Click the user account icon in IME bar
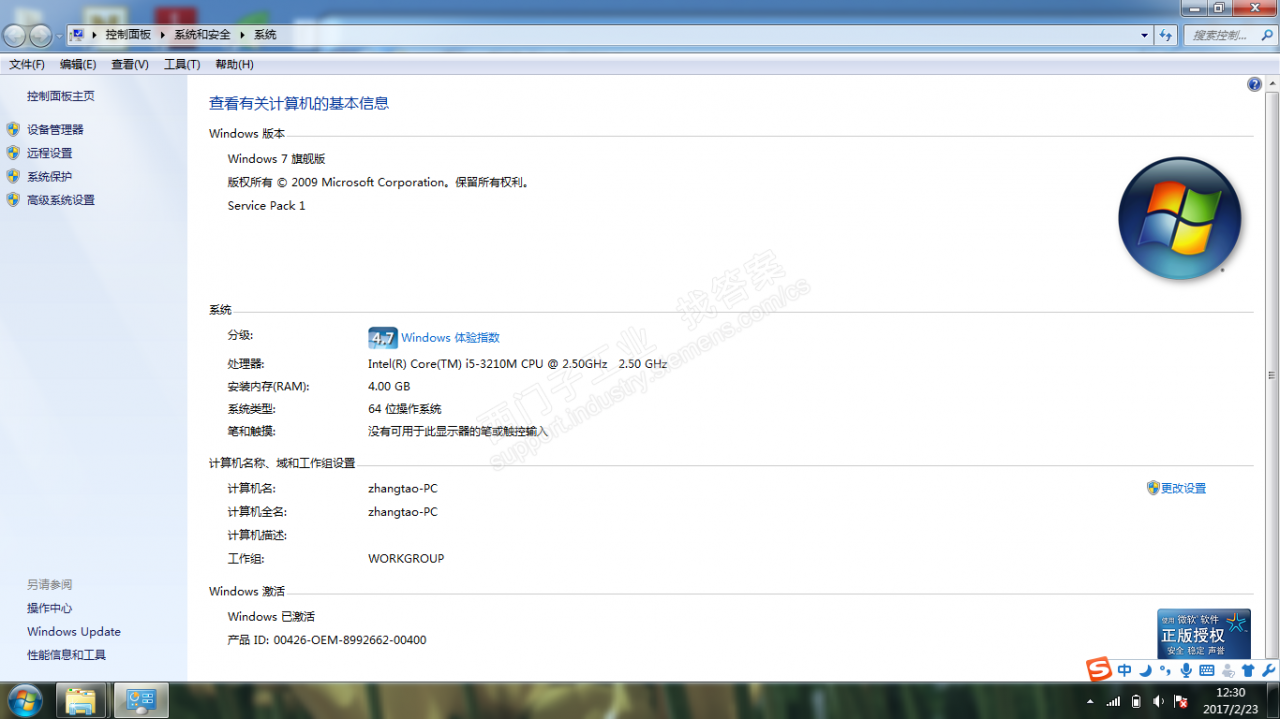The image size is (1280, 719). [x=1228, y=670]
